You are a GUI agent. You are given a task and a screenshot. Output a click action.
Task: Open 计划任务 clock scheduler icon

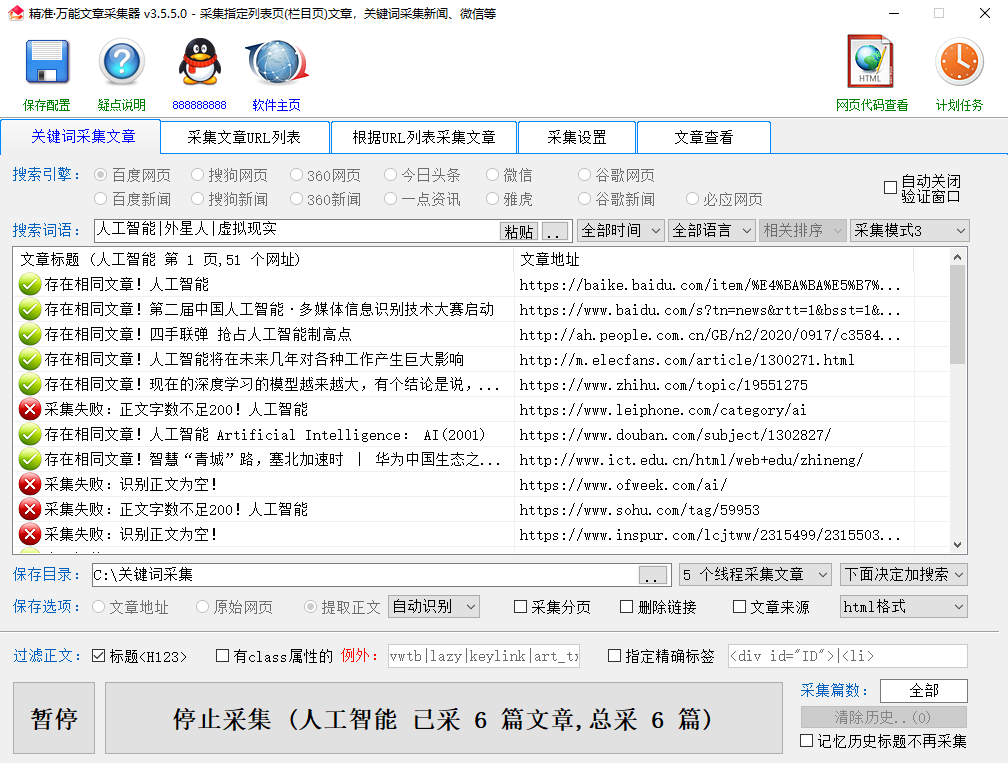click(x=957, y=63)
